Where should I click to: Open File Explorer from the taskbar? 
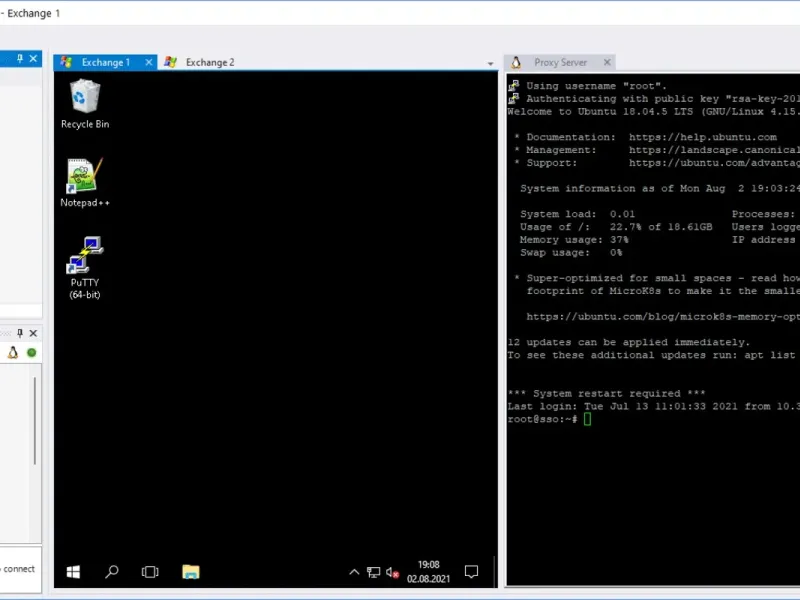191,572
